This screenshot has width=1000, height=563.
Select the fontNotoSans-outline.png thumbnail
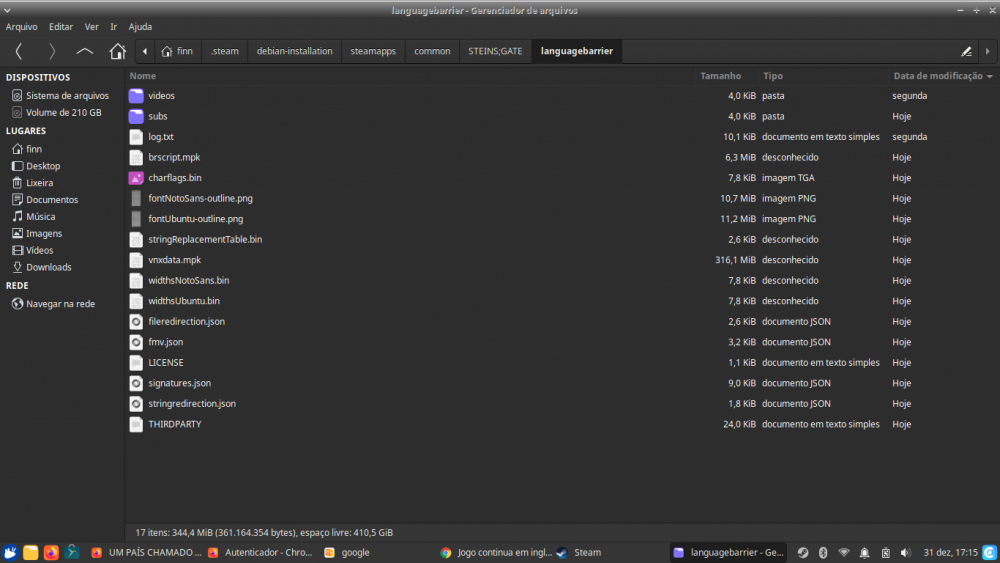click(x=136, y=198)
